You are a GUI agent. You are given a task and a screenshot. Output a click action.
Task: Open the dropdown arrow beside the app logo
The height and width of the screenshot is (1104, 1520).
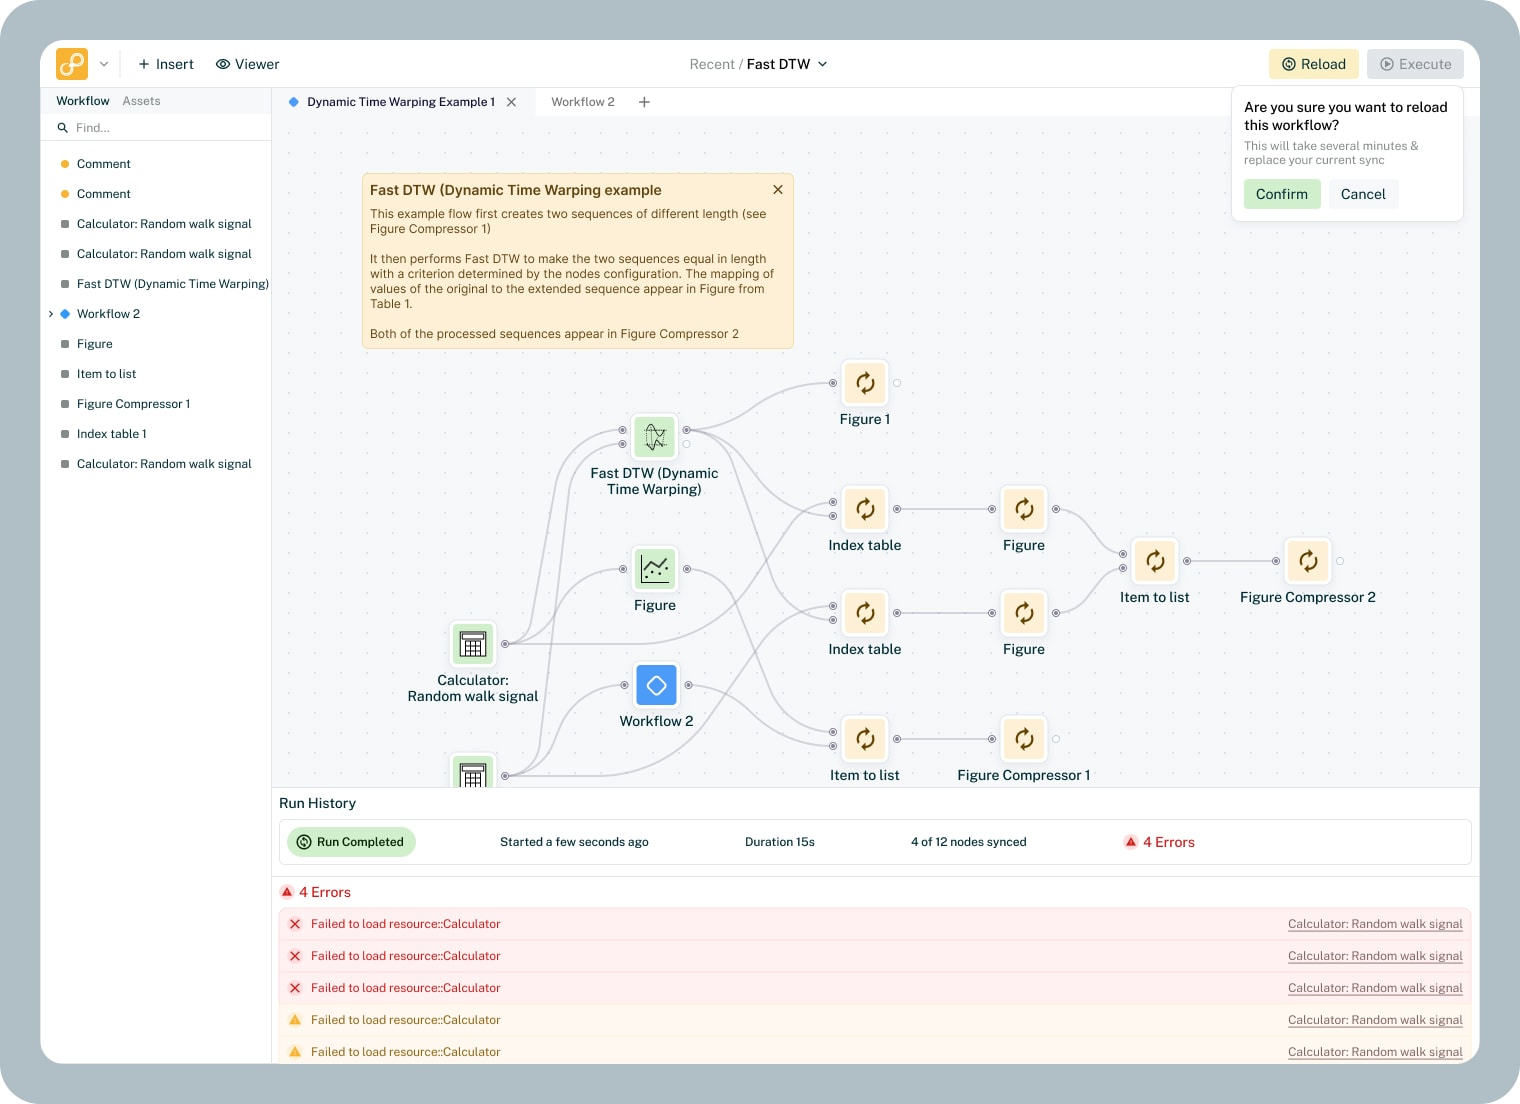[104, 64]
